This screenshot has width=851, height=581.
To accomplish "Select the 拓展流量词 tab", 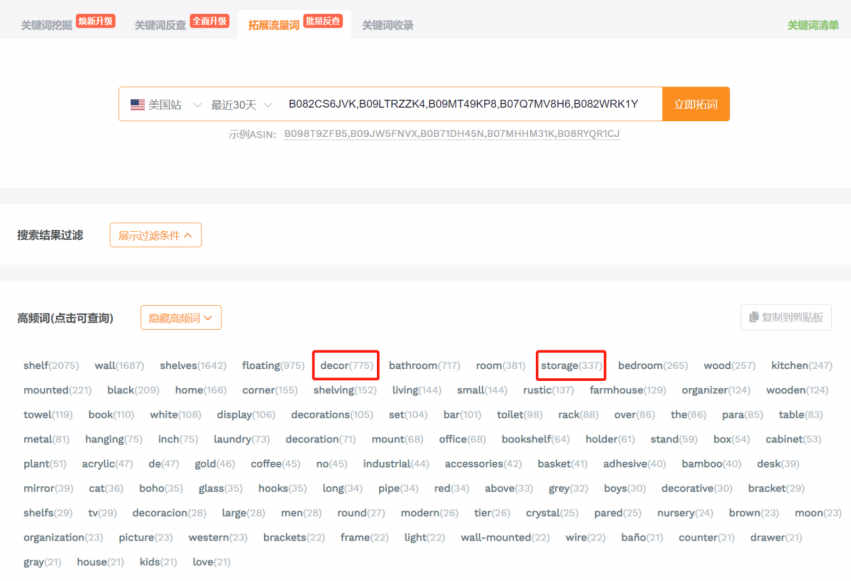I will (x=274, y=25).
